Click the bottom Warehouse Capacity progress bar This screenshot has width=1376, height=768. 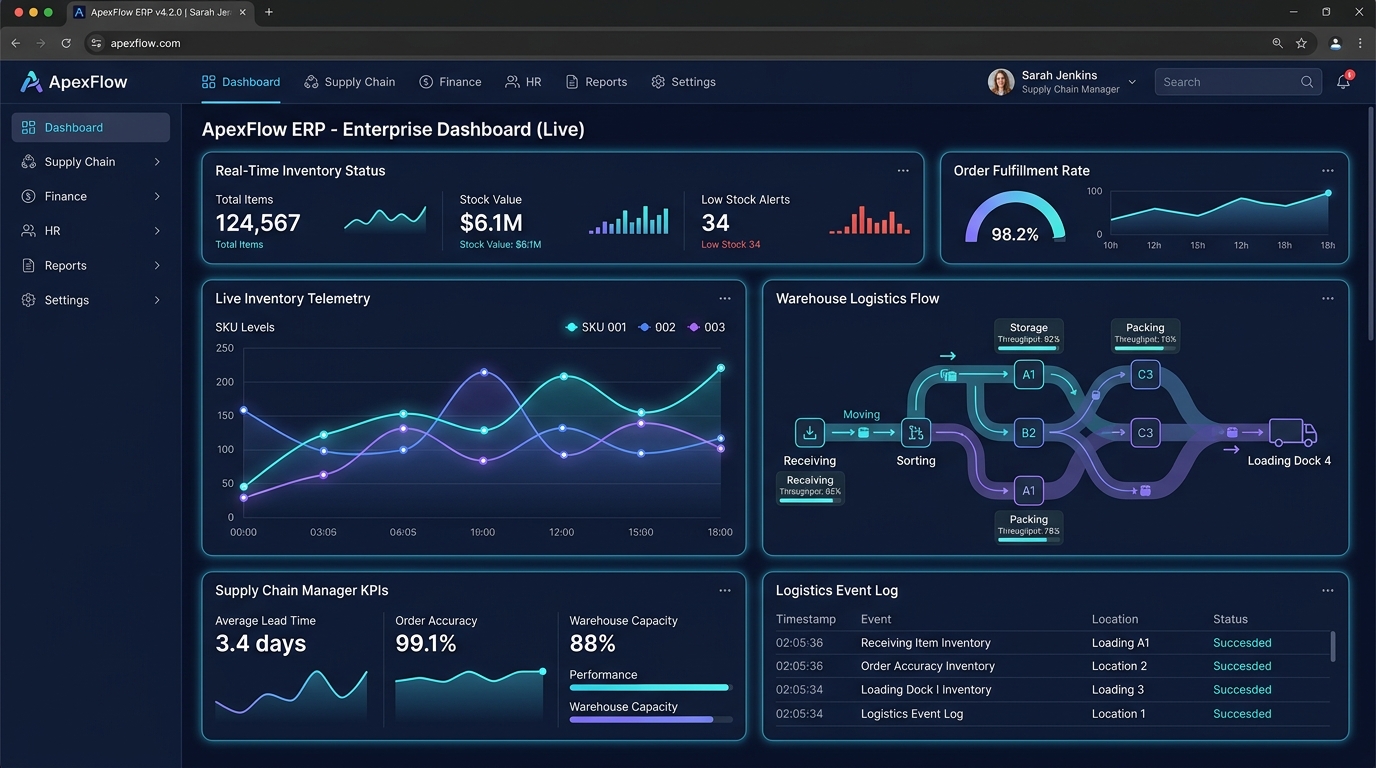pyautogui.click(x=650, y=719)
